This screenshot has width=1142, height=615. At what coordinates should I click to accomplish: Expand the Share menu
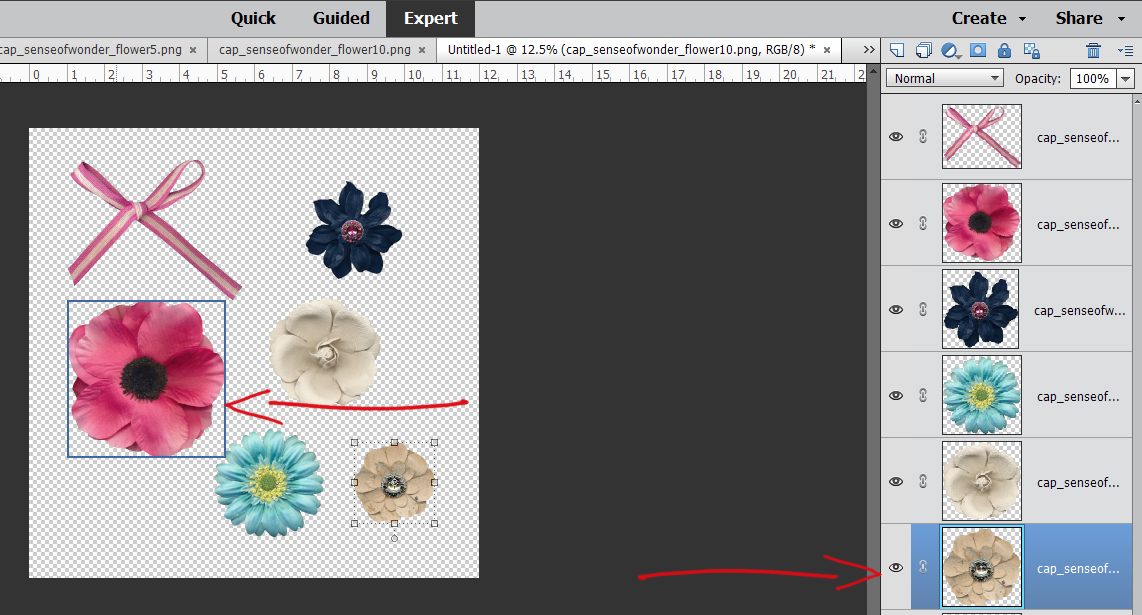click(1090, 18)
